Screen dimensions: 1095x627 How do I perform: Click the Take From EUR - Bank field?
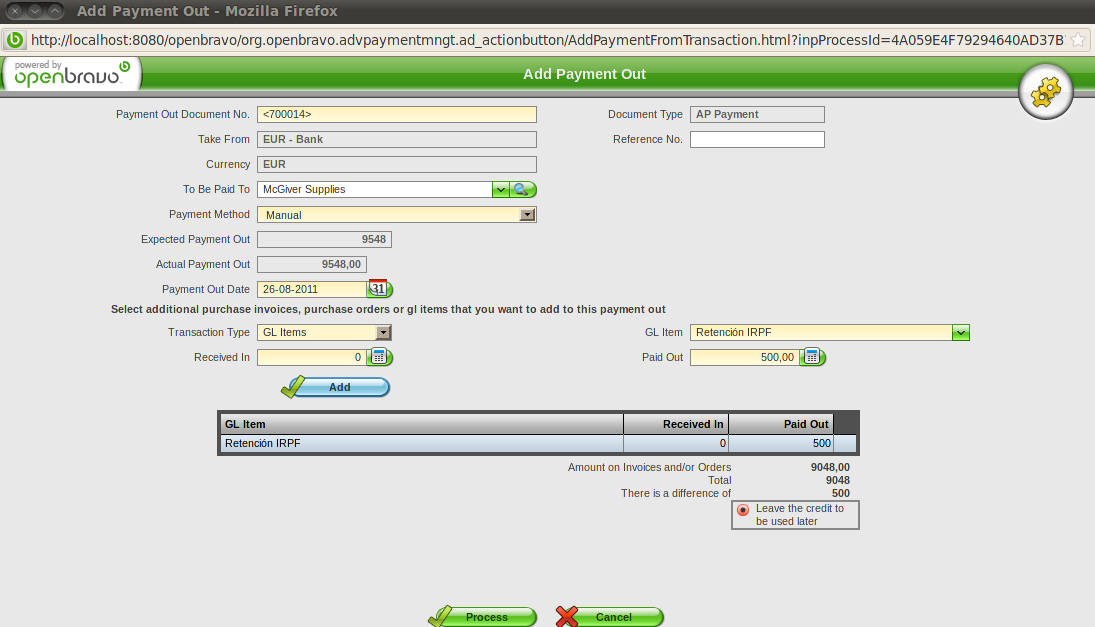coord(397,140)
